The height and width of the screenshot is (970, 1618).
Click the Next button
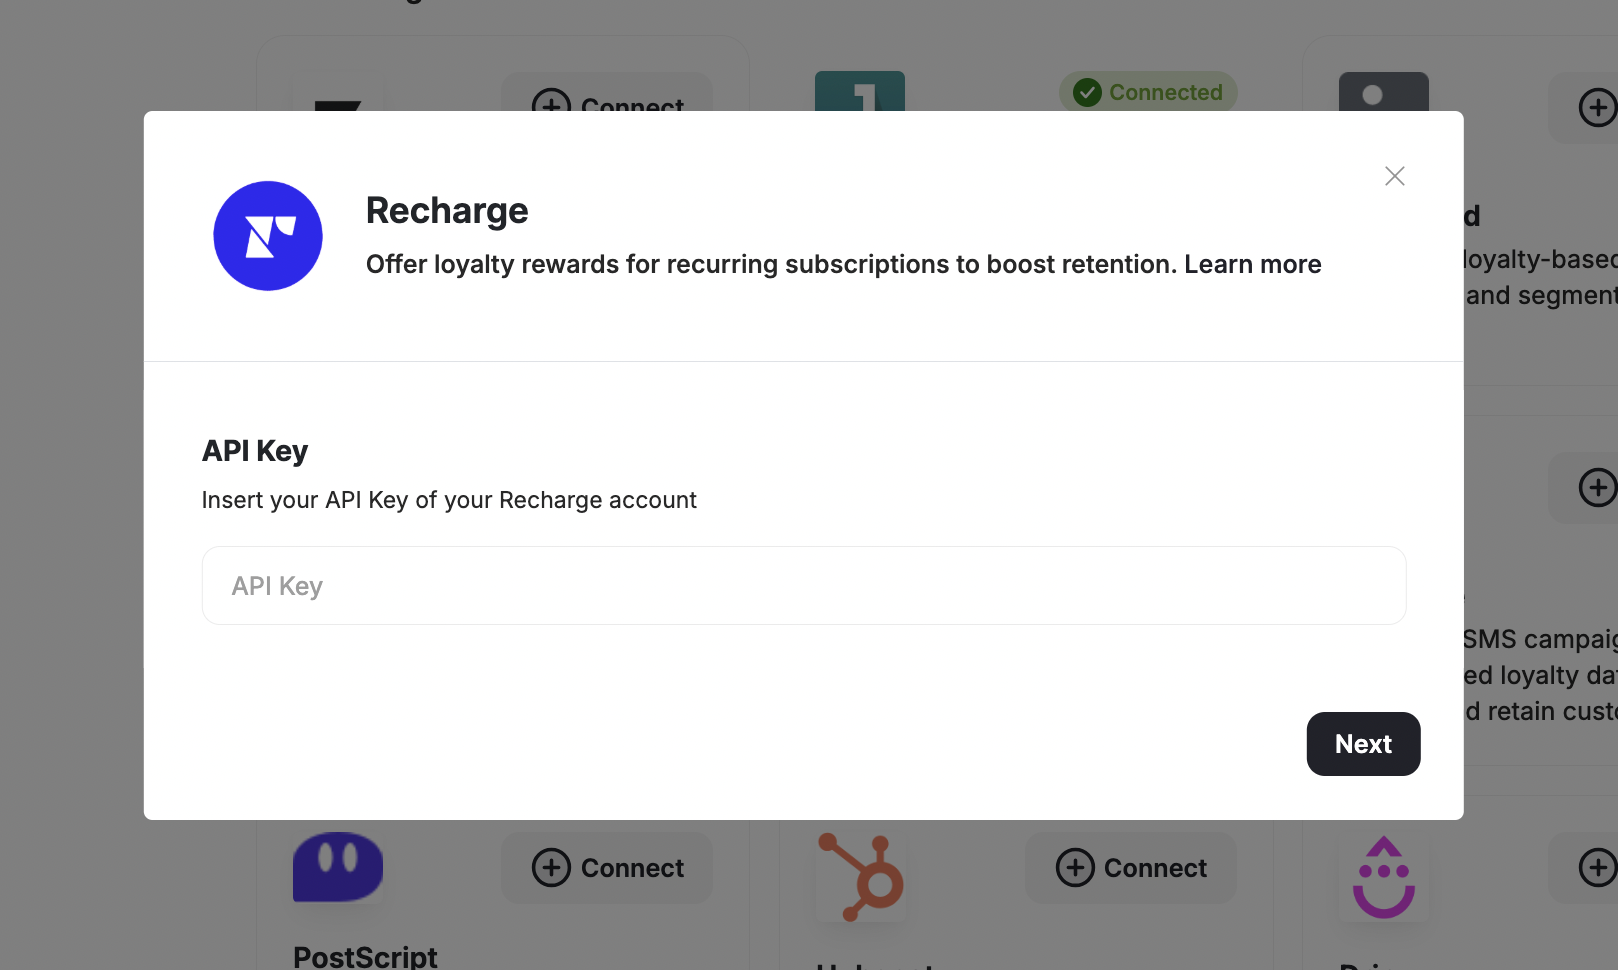point(1363,744)
